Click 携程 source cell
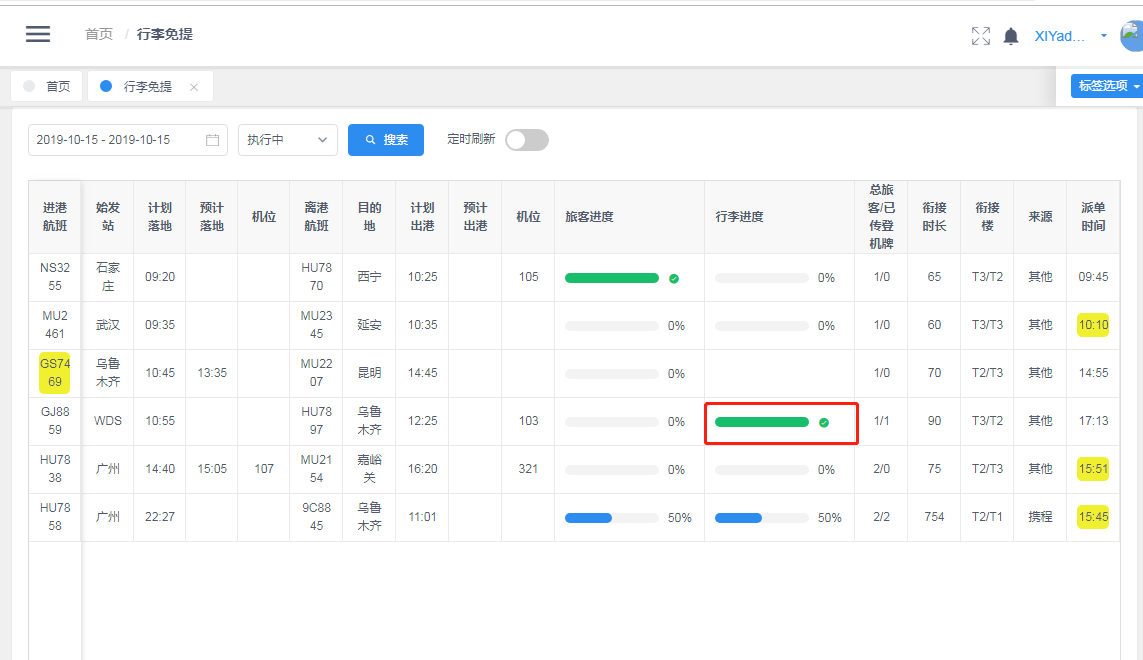Image resolution: width=1143 pixels, height=660 pixels. tap(1040, 517)
